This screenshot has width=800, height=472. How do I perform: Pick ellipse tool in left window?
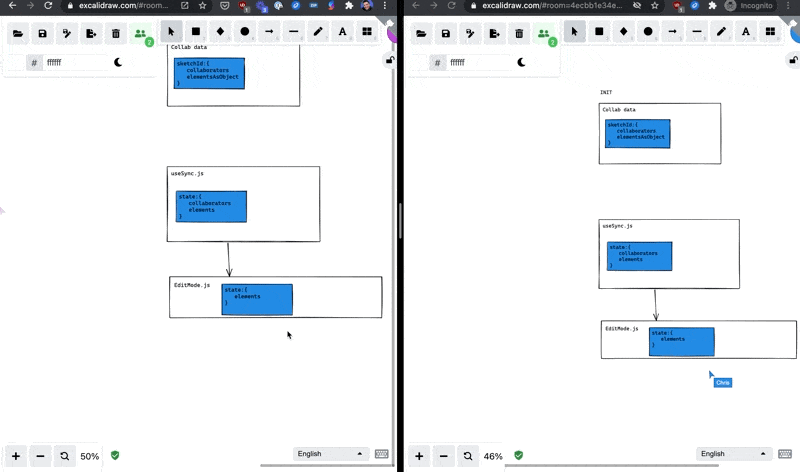click(x=244, y=32)
